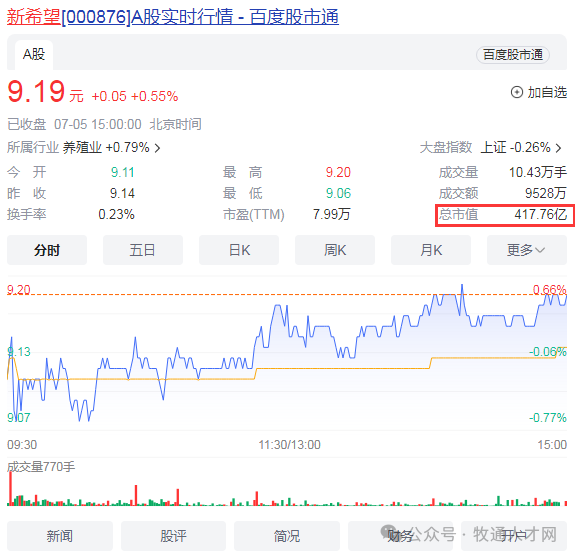Click the 开户 button
This screenshot has height=557, width=575.
(x=514, y=536)
